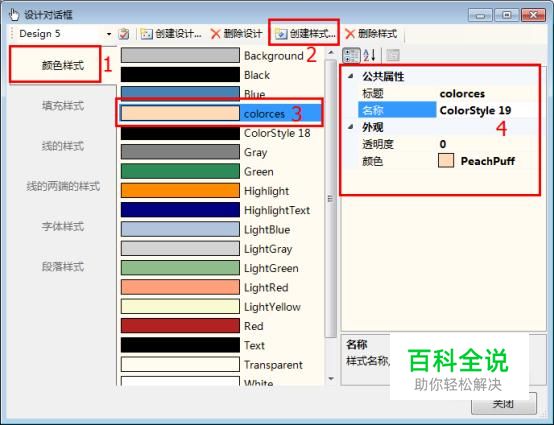This screenshot has width=554, height=425.
Task: Click the 透明度 value field
Action: tap(488, 144)
